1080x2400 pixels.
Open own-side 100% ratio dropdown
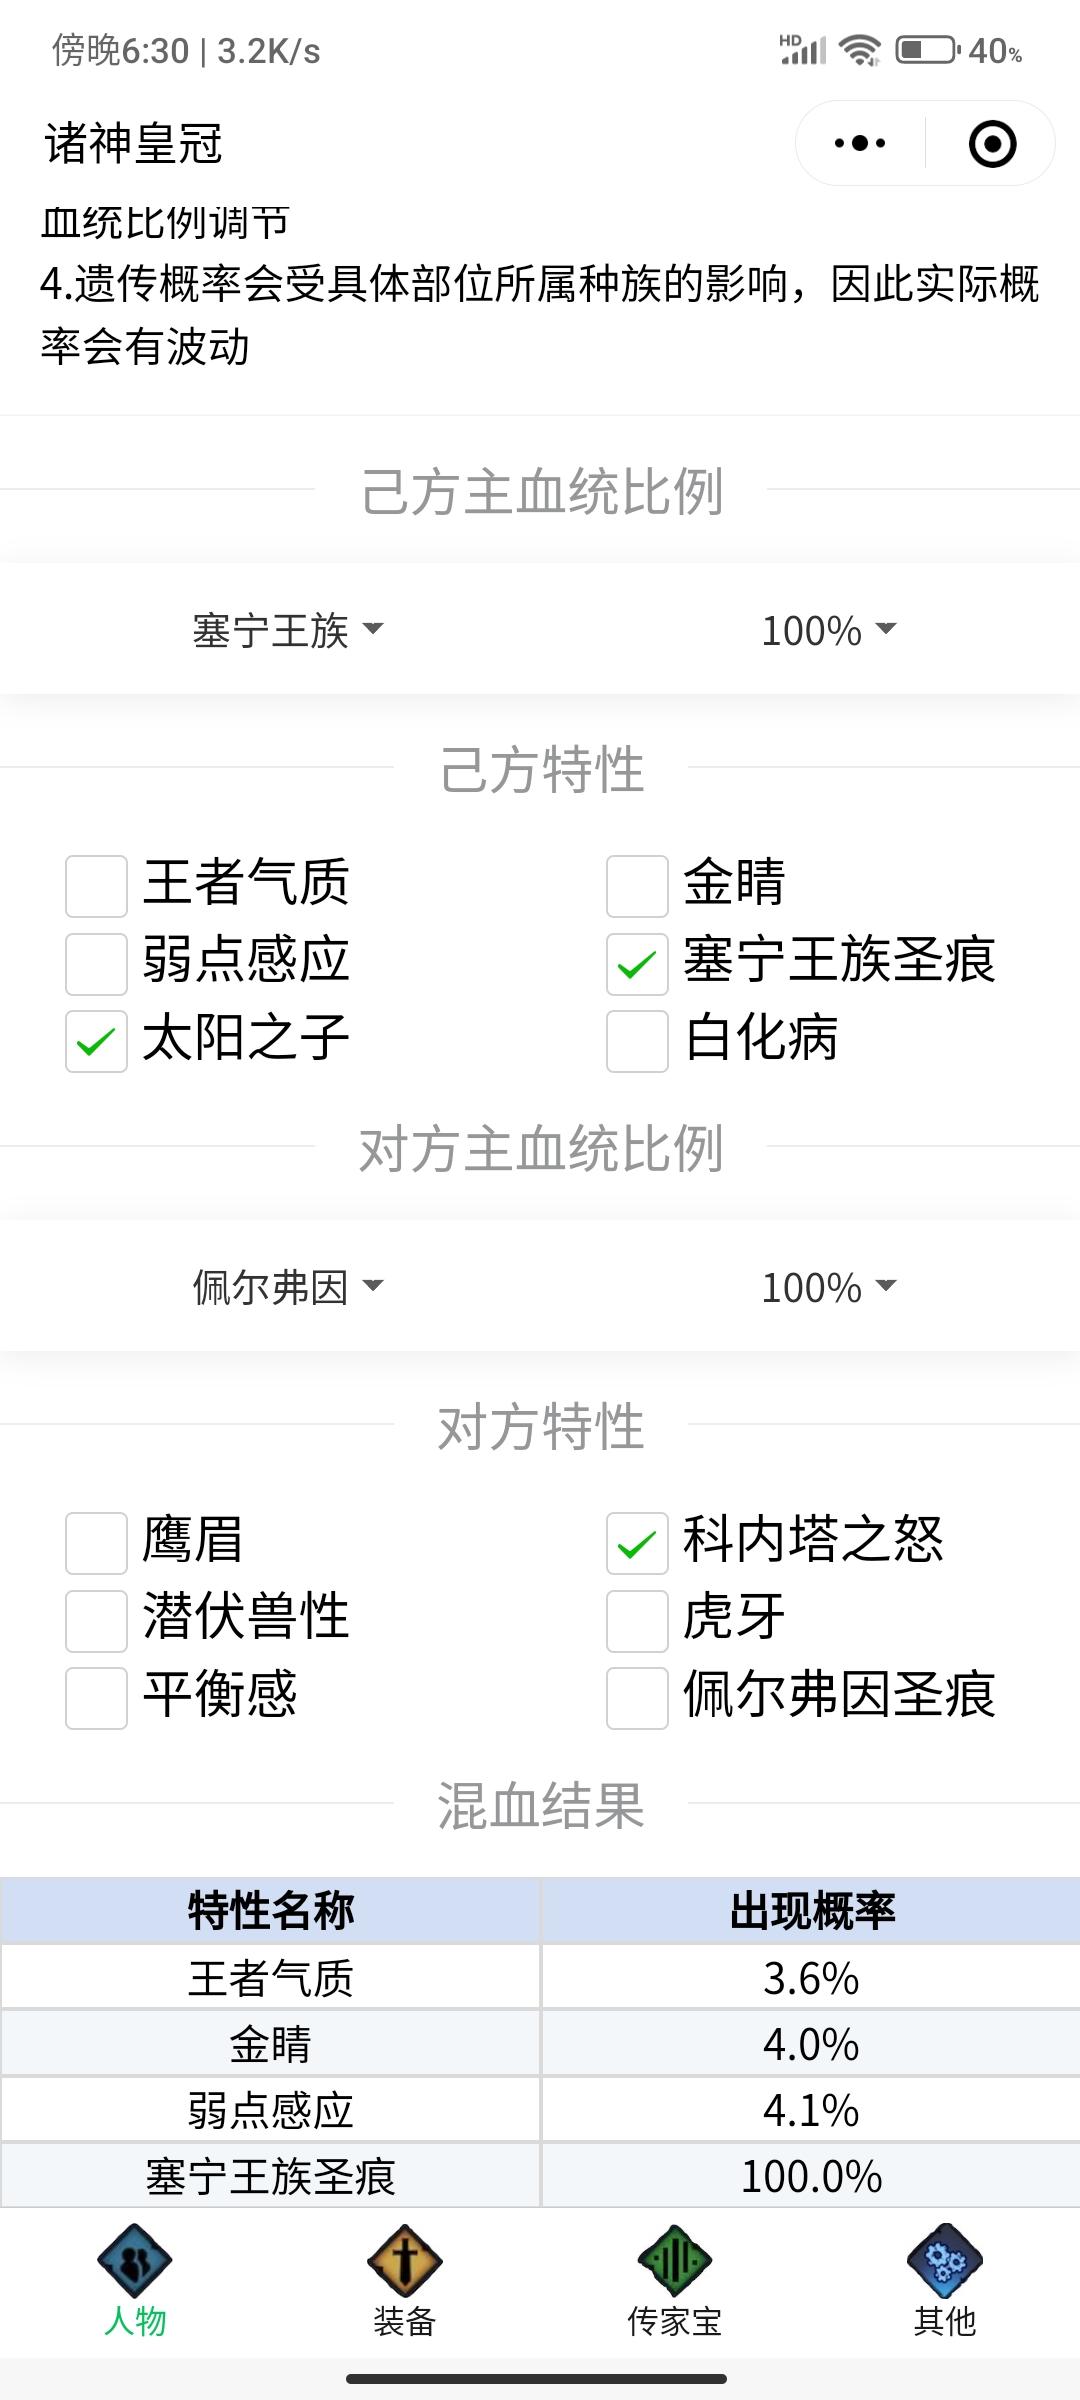pyautogui.click(x=829, y=630)
